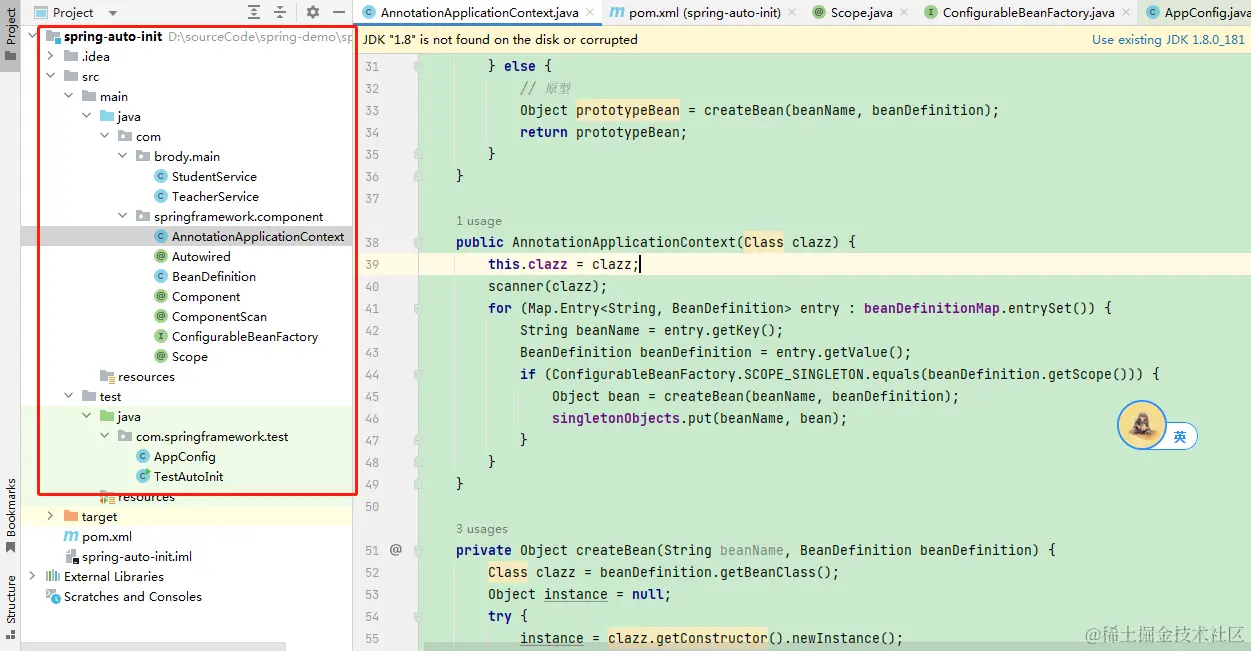Click the AnnotationApplicationContext class icon in tree
The height and width of the screenshot is (651, 1251).
(161, 237)
